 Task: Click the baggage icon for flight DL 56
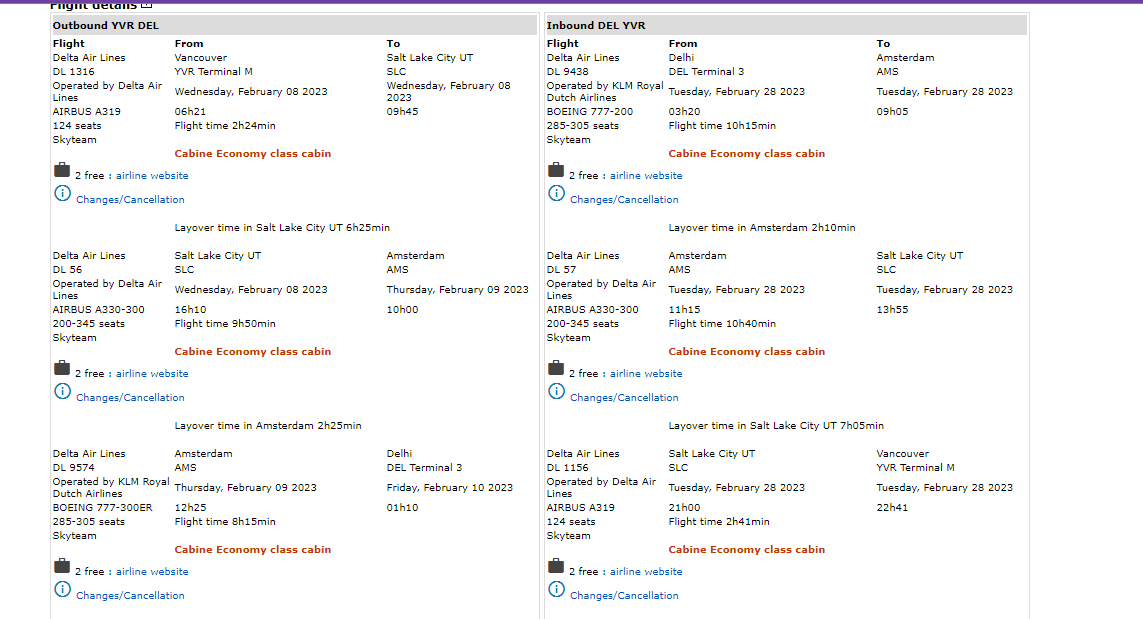click(62, 369)
